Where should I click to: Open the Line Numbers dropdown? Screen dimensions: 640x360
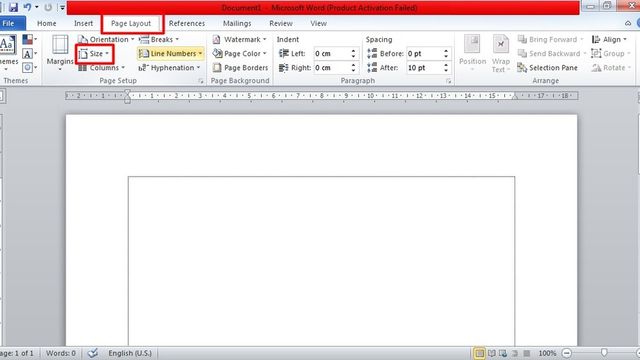[x=171, y=53]
